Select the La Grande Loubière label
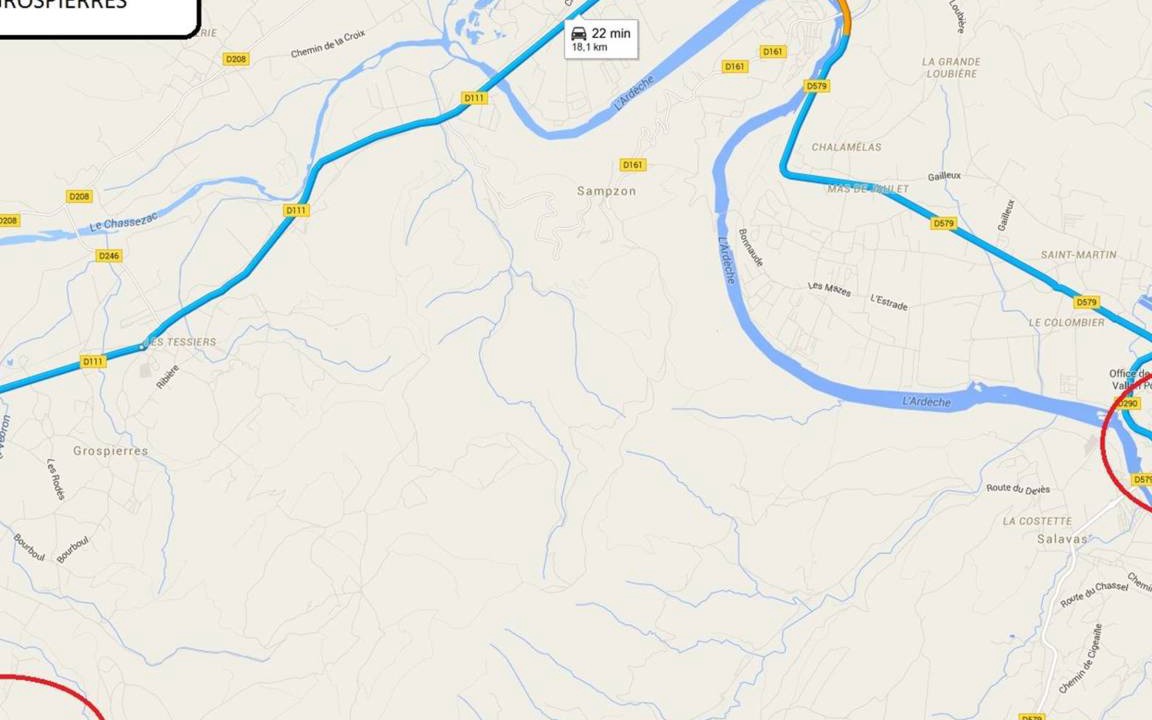The width and height of the screenshot is (1152, 720). tap(951, 68)
